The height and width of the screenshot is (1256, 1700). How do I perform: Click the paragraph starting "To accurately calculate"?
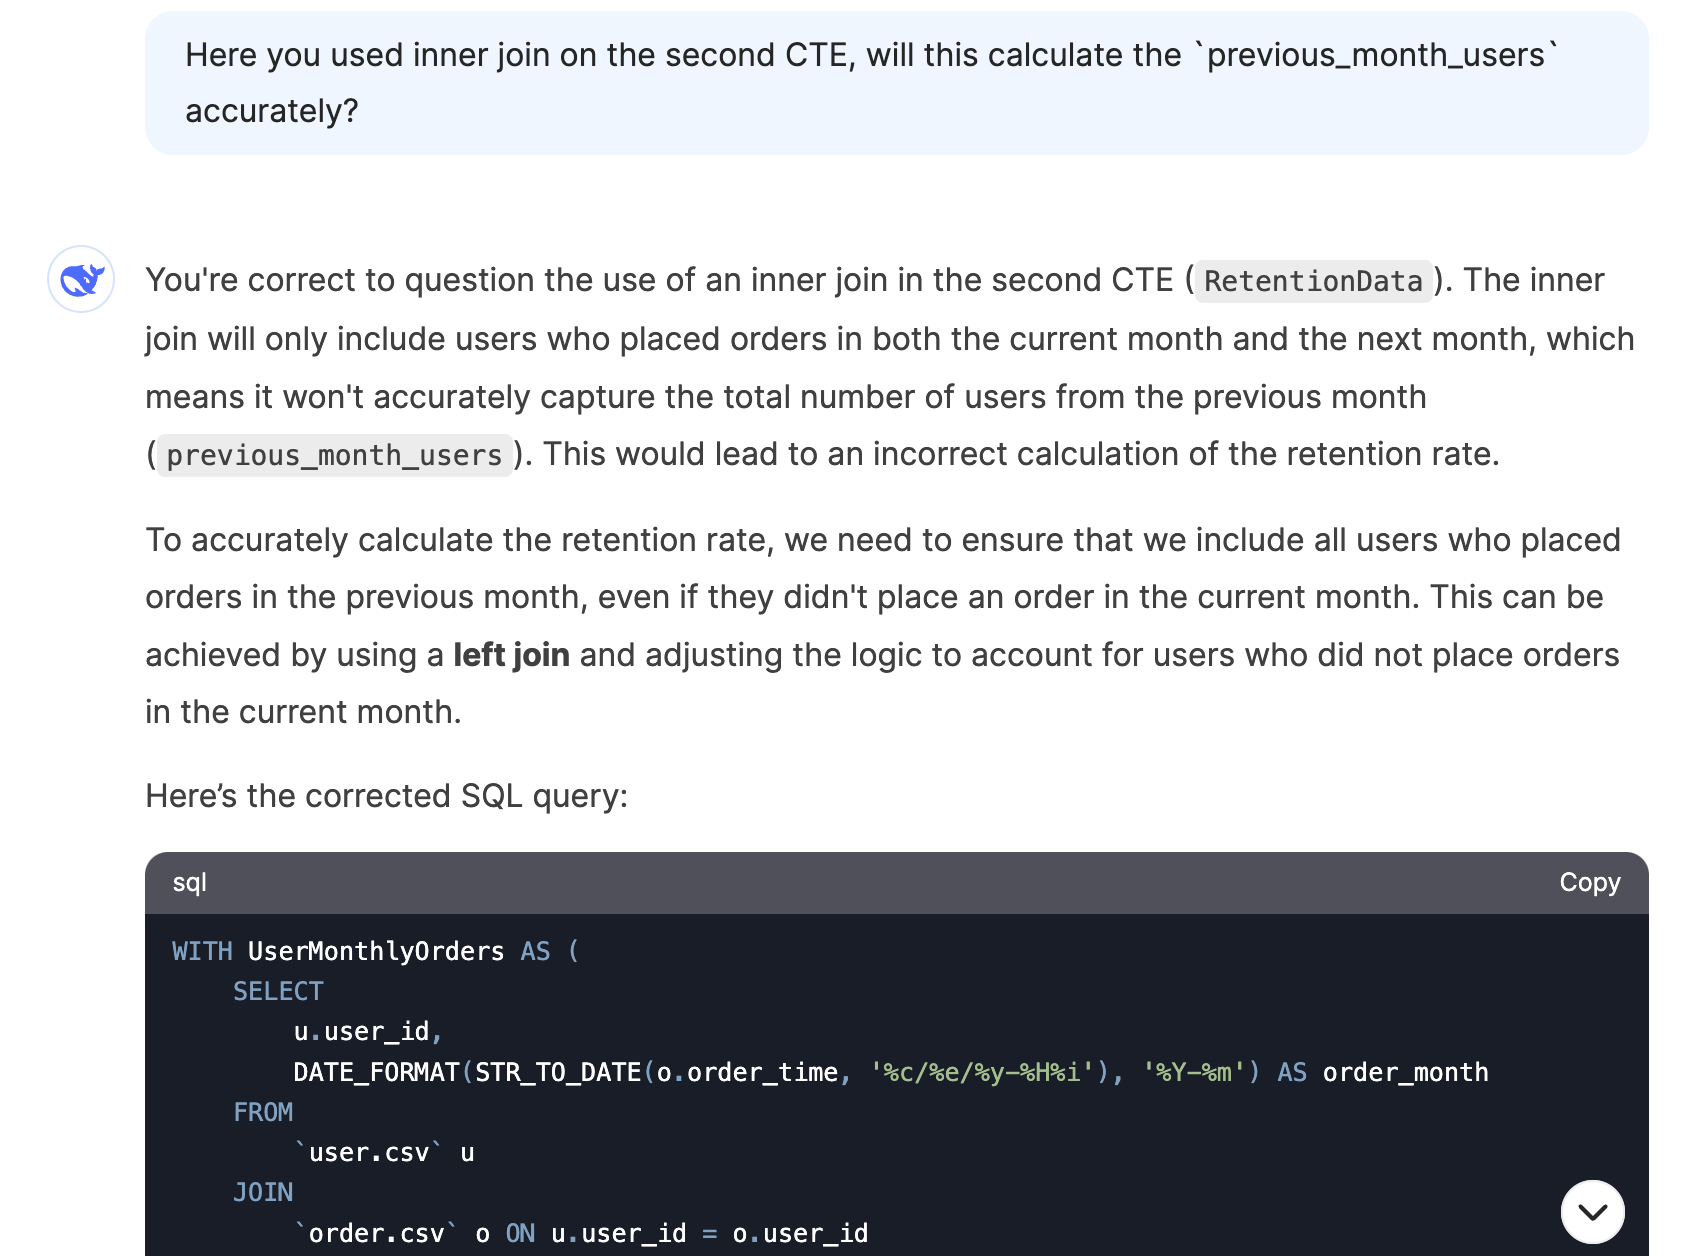[x=882, y=625]
